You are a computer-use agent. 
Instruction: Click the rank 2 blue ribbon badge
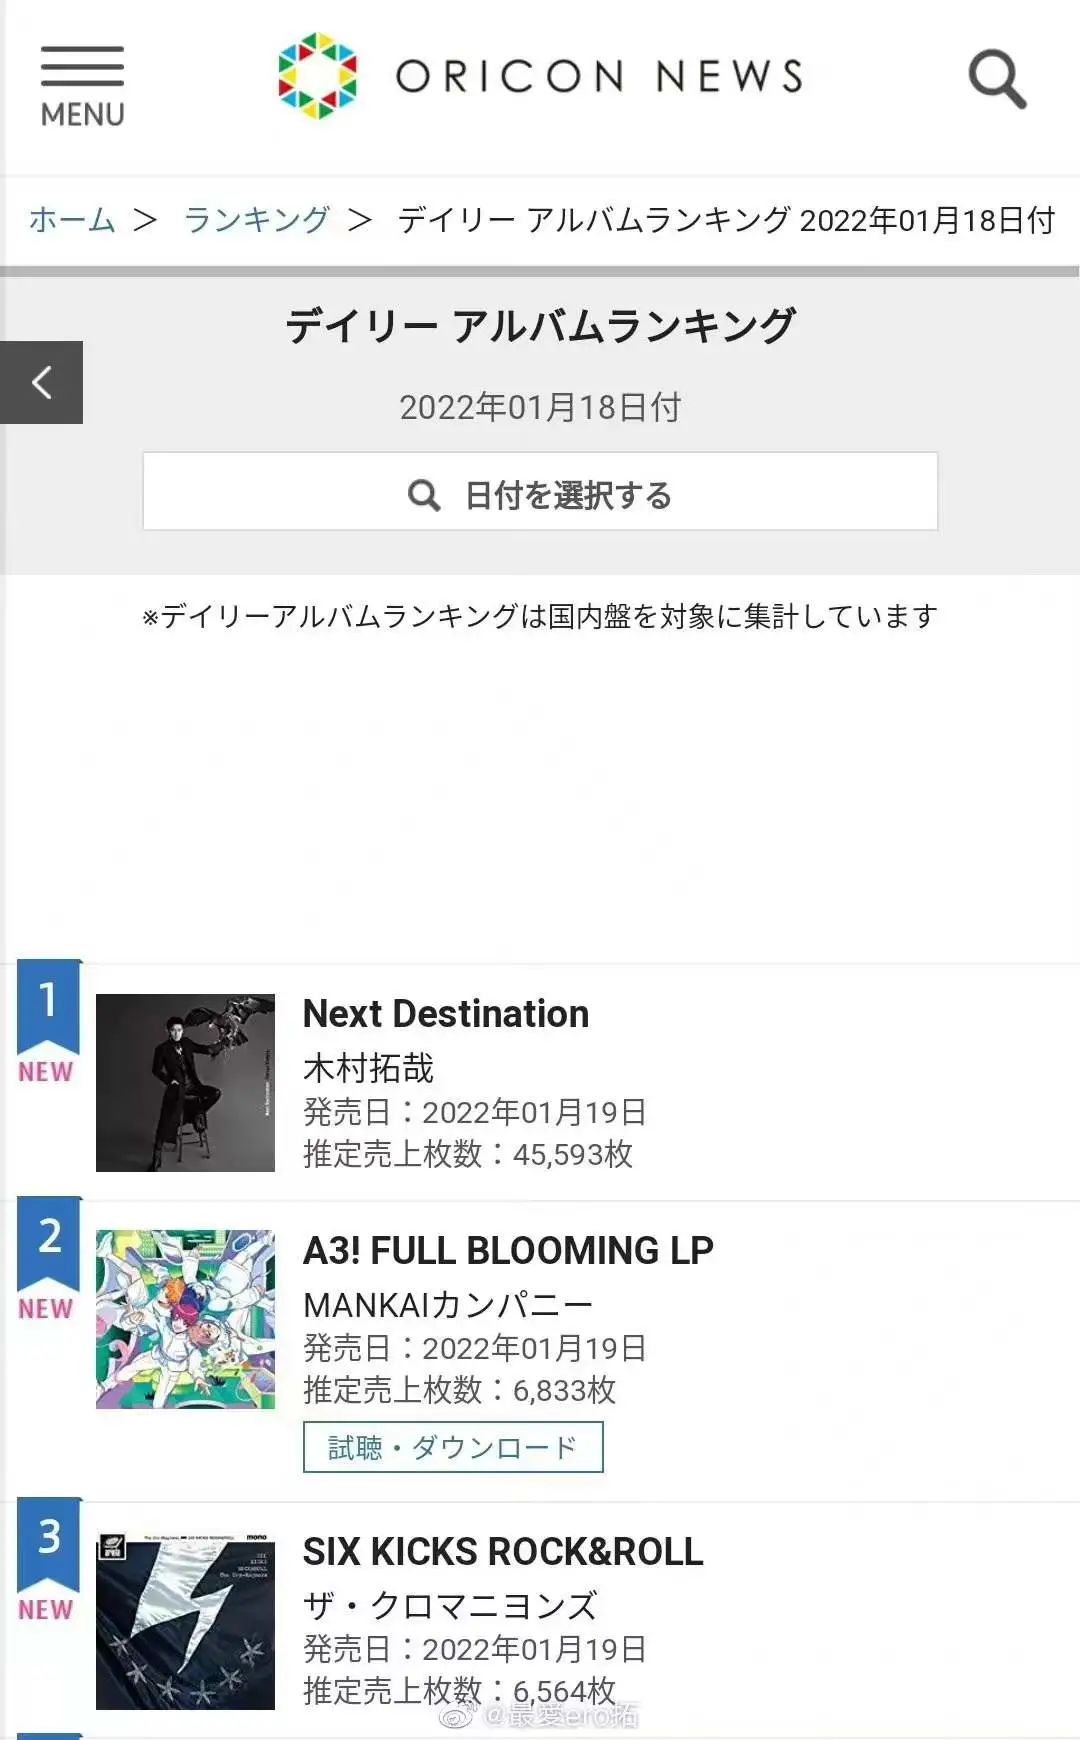pos(48,1240)
